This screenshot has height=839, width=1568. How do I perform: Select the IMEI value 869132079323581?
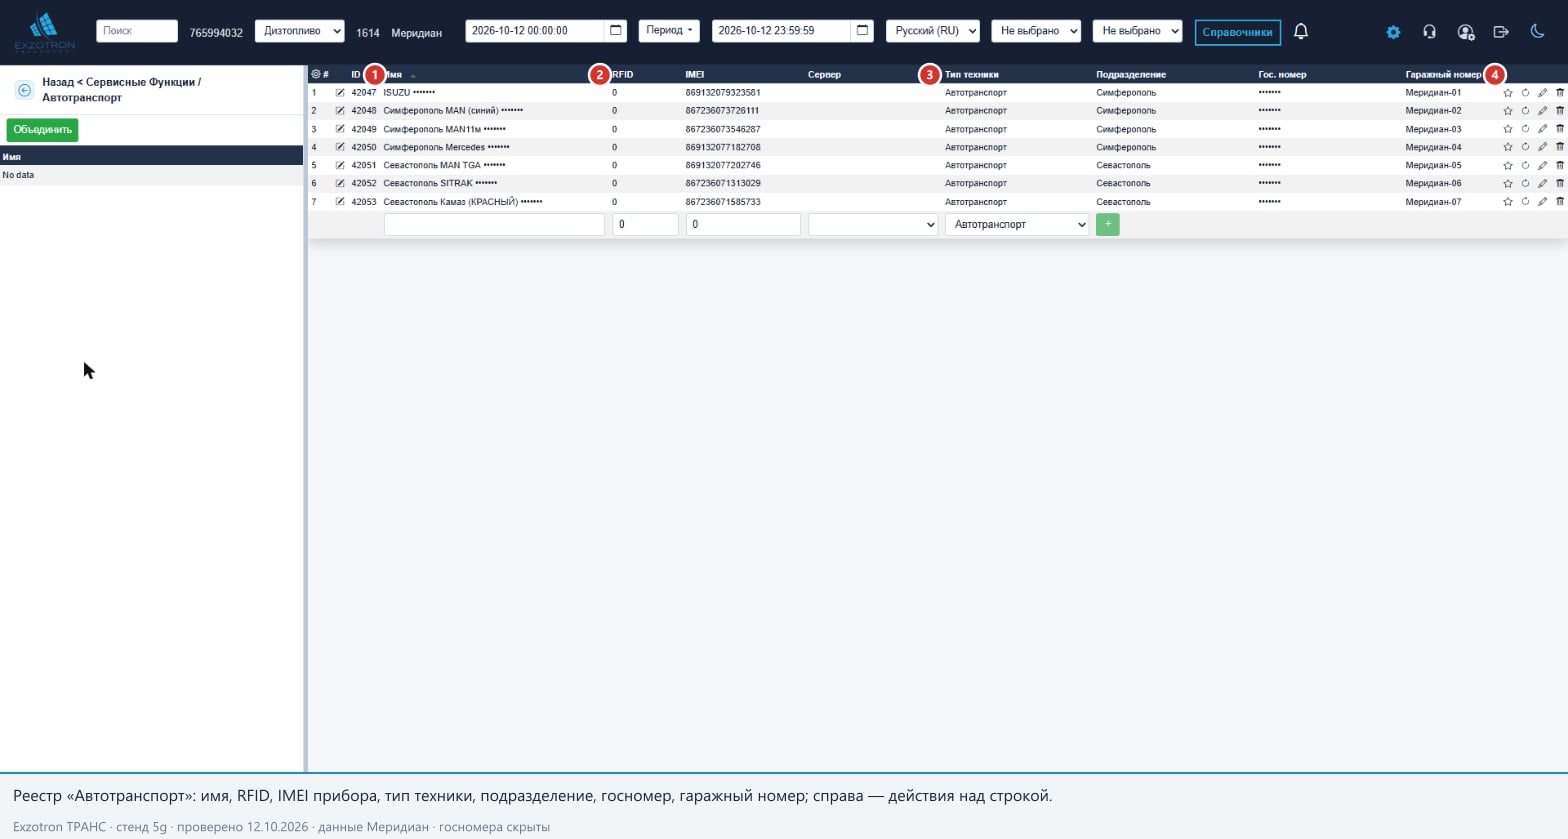pyautogui.click(x=723, y=93)
